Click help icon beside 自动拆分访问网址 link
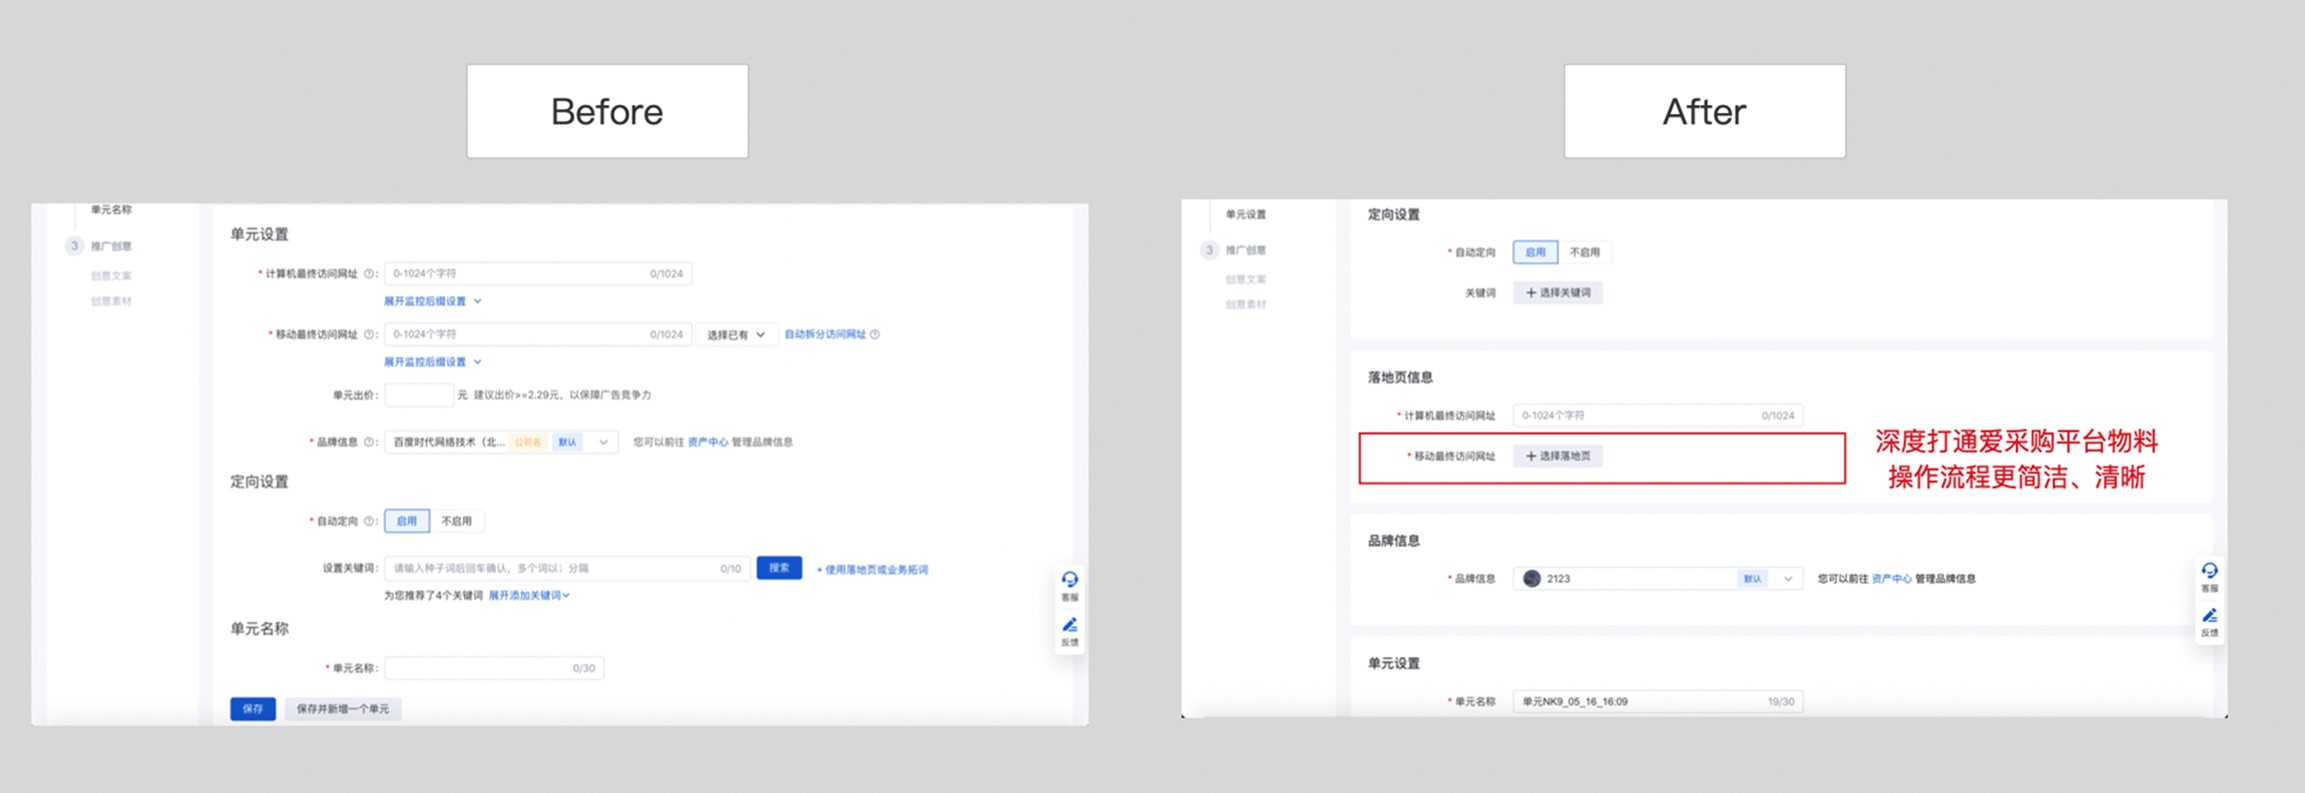2305x793 pixels. (x=875, y=335)
